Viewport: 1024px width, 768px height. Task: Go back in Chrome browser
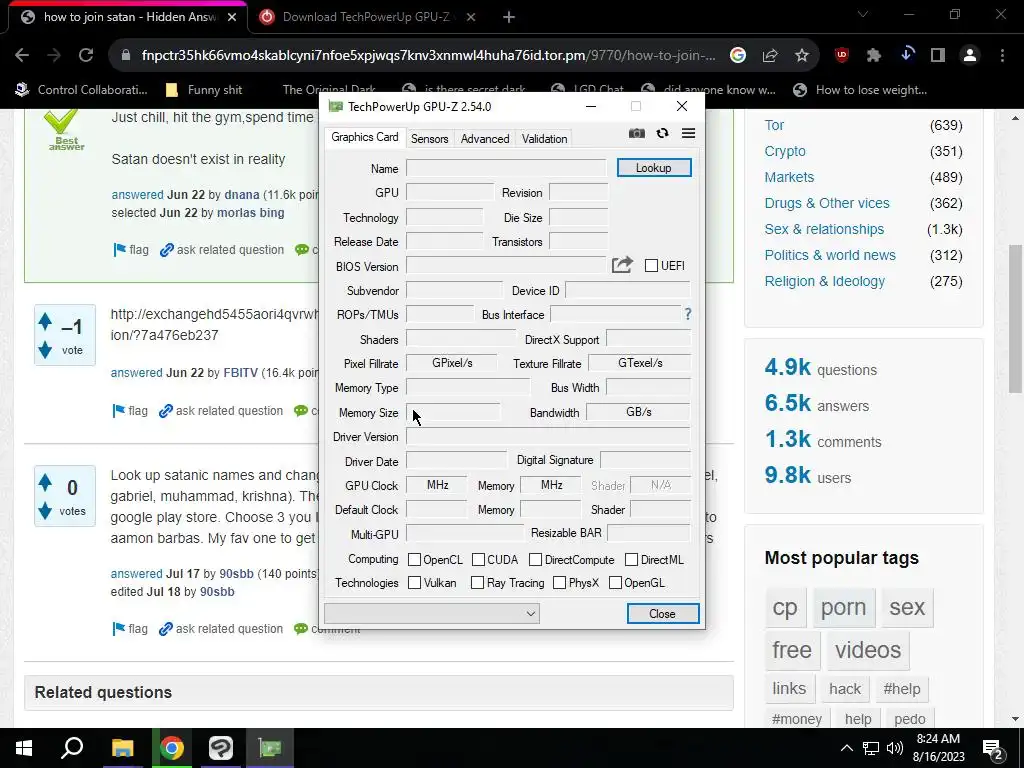pyautogui.click(x=22, y=56)
